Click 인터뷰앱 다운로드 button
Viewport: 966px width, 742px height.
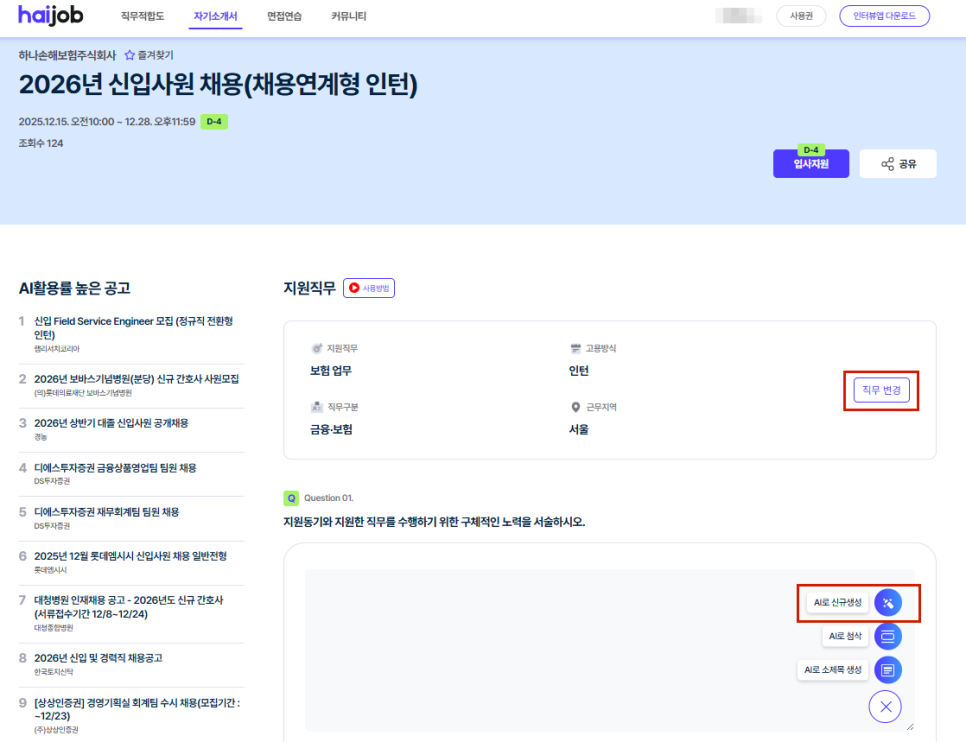[x=884, y=16]
